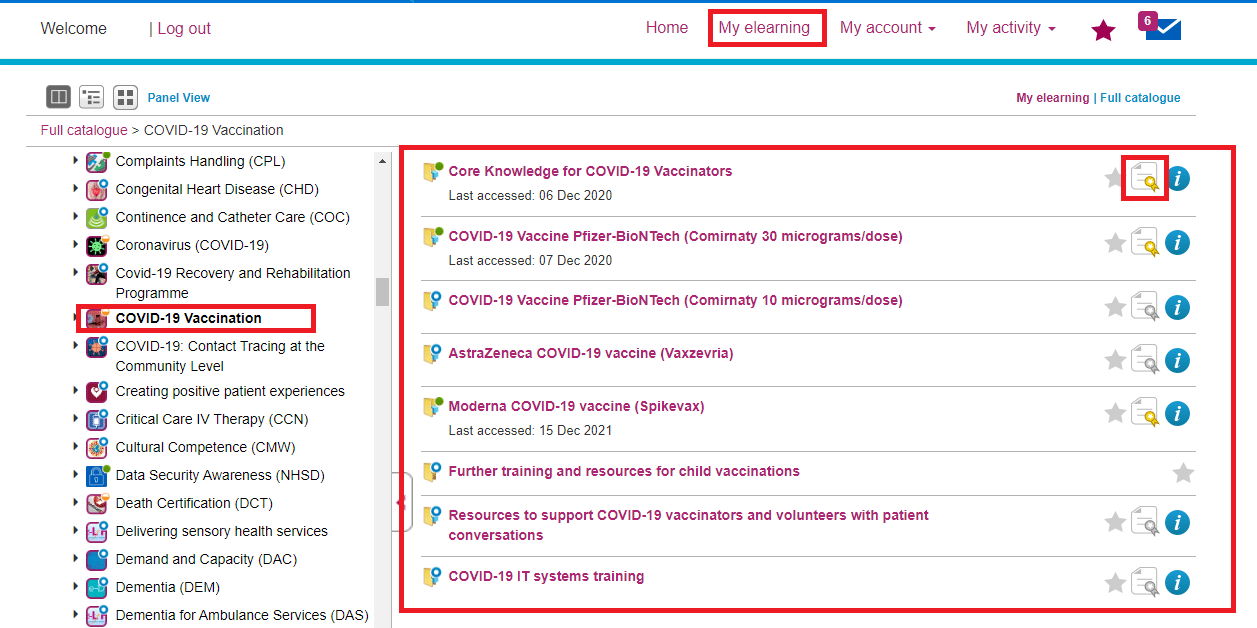Click the tree scrollbar up arrow
The width and height of the screenshot is (1257, 628).
pos(382,160)
